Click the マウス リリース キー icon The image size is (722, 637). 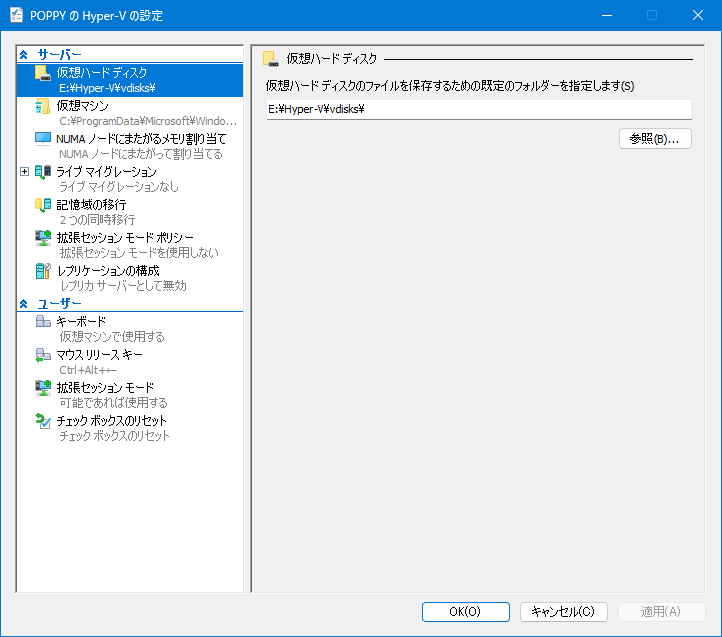[43, 355]
